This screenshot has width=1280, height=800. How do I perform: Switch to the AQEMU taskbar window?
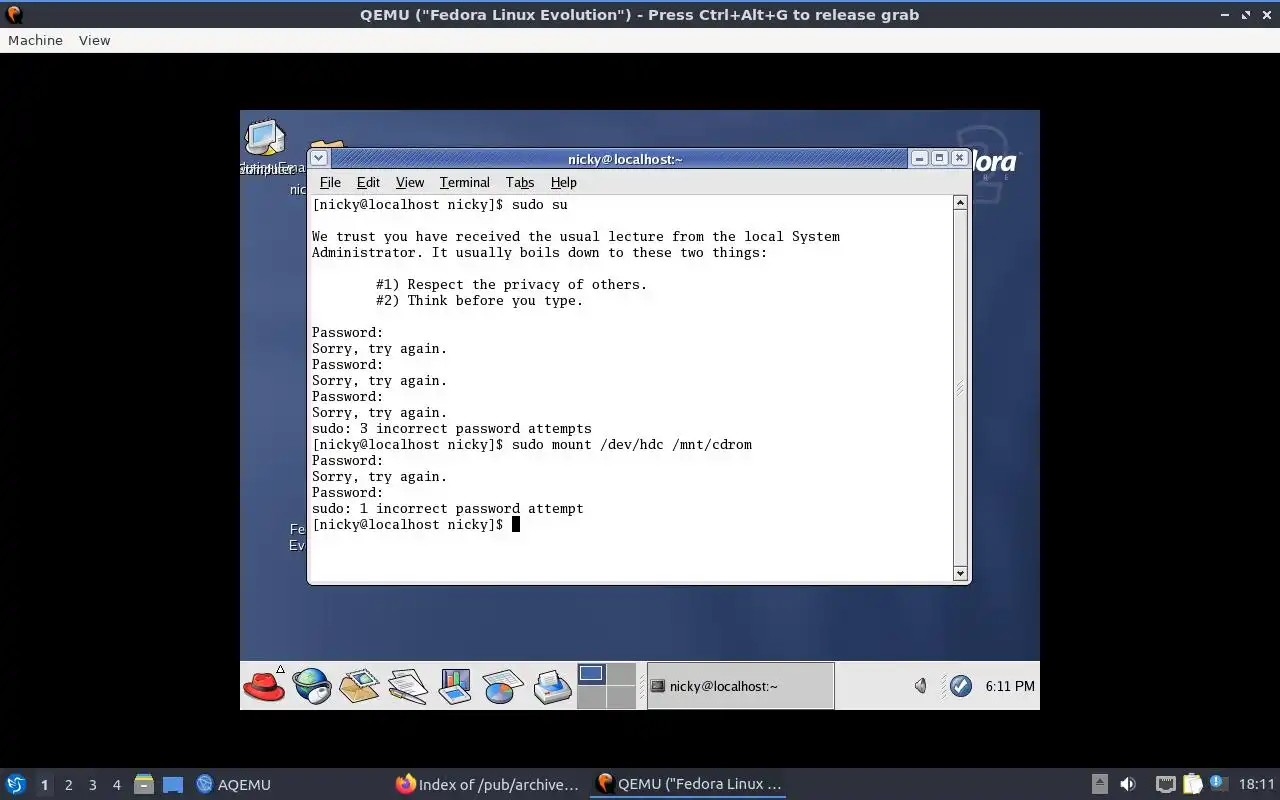pyautogui.click(x=233, y=784)
